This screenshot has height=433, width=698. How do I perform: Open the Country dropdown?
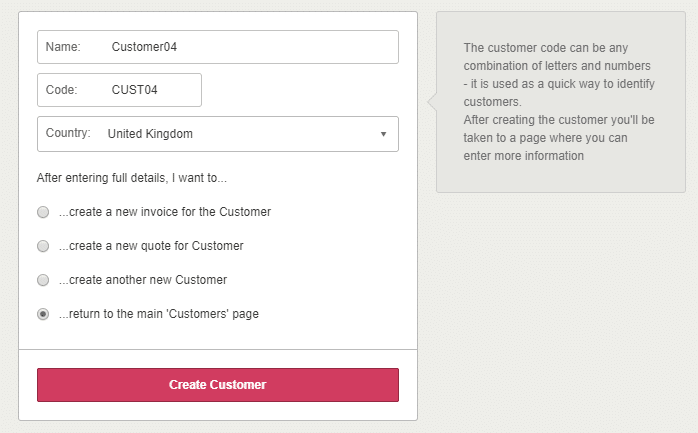[x=218, y=134]
